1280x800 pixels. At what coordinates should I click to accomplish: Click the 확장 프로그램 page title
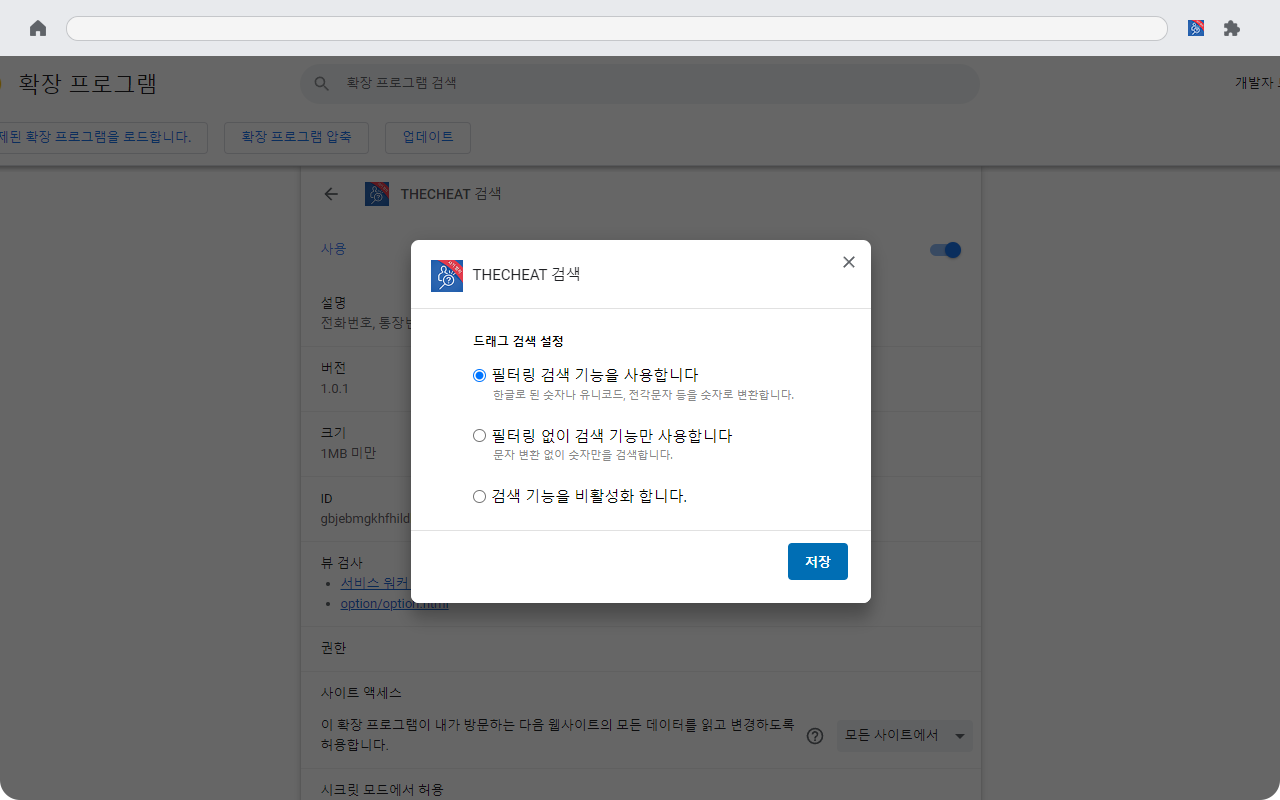tap(88, 84)
